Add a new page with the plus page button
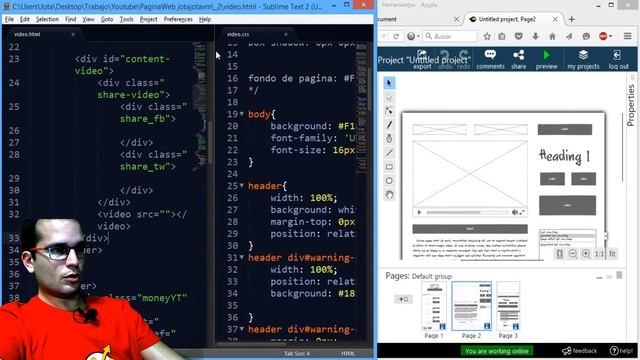 [x=403, y=299]
